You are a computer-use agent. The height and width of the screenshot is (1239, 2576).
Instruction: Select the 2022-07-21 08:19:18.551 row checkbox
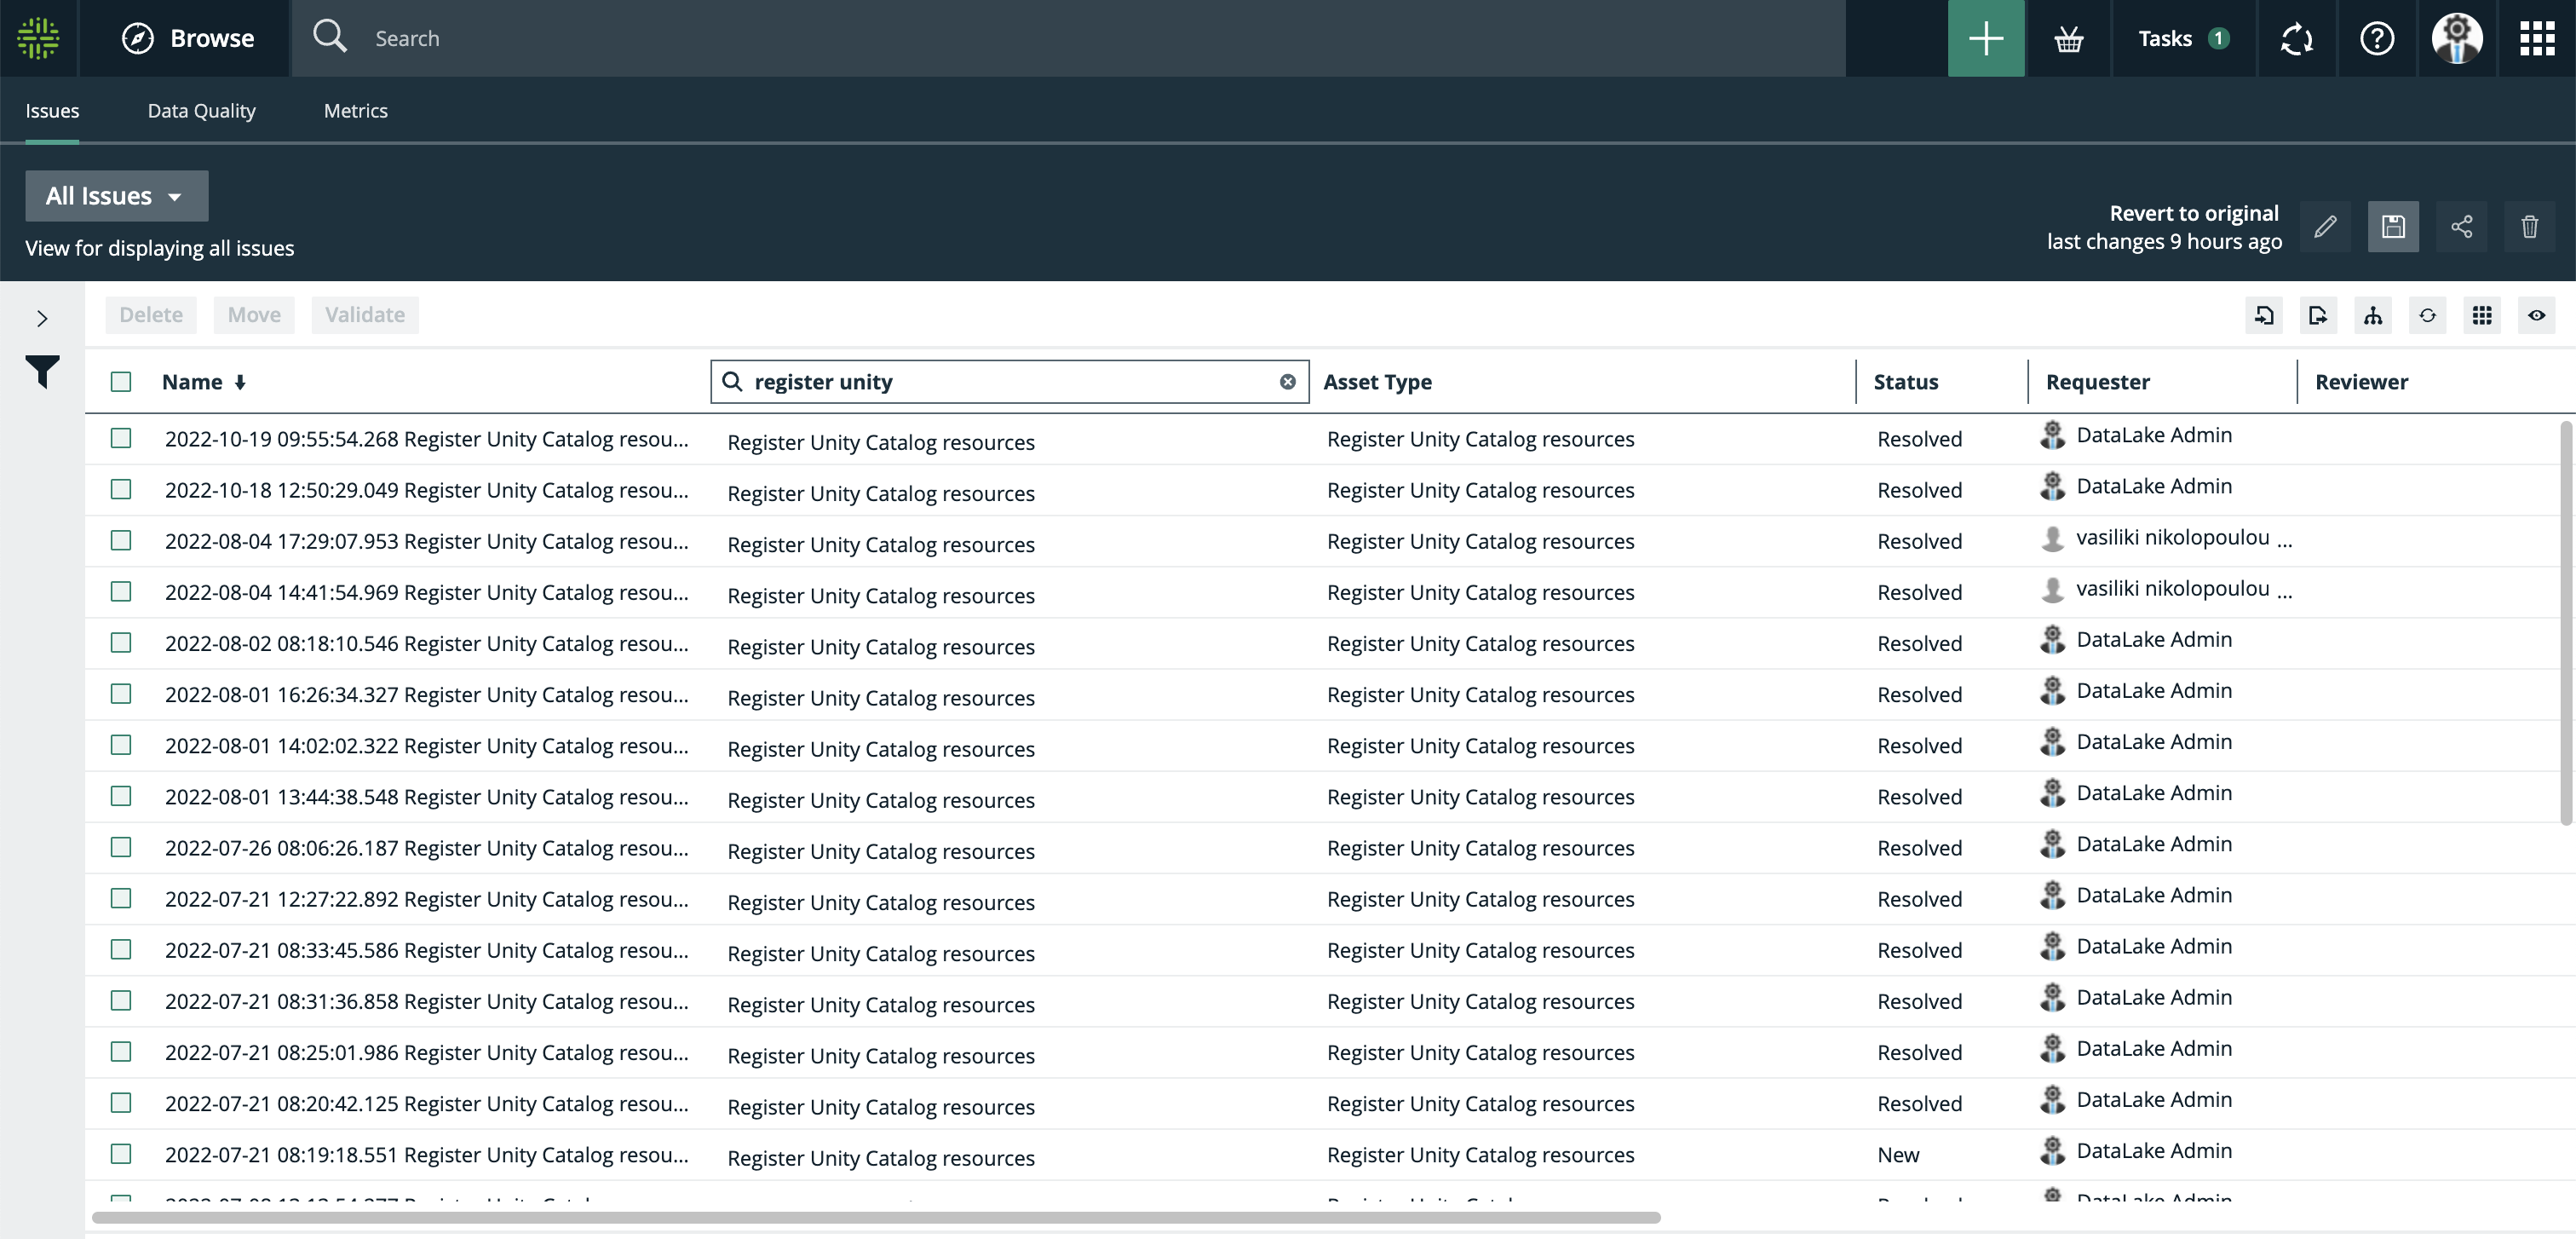coord(121,1153)
